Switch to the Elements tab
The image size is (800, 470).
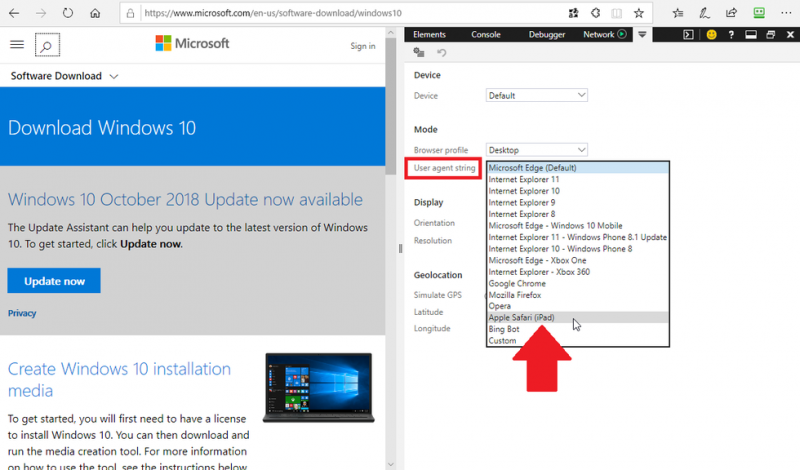(429, 35)
